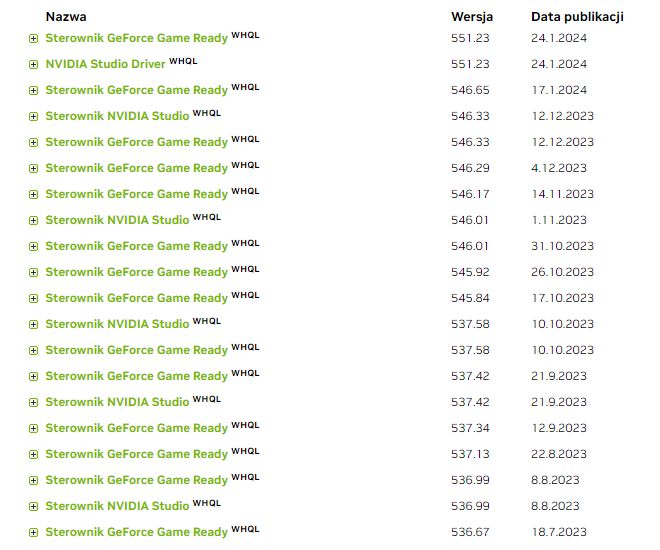Expand the GeForce Game Ready 551.23 row
Viewport: 660px width, 550px height.
click(x=33, y=39)
